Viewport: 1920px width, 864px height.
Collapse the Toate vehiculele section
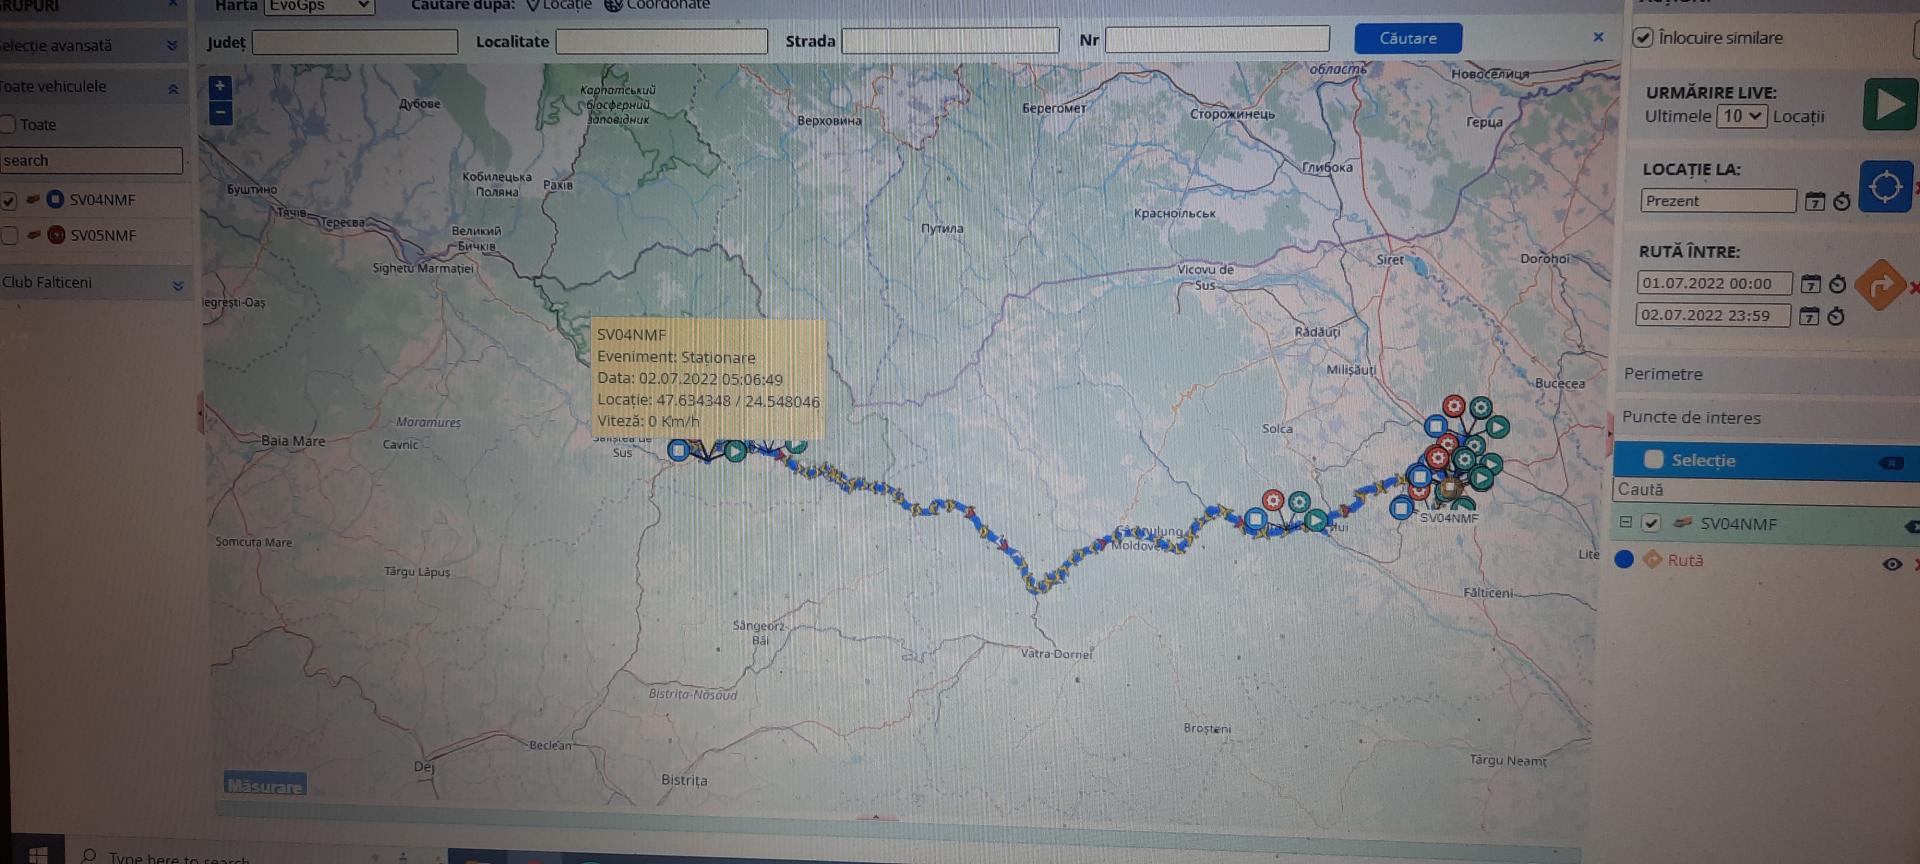click(x=173, y=88)
